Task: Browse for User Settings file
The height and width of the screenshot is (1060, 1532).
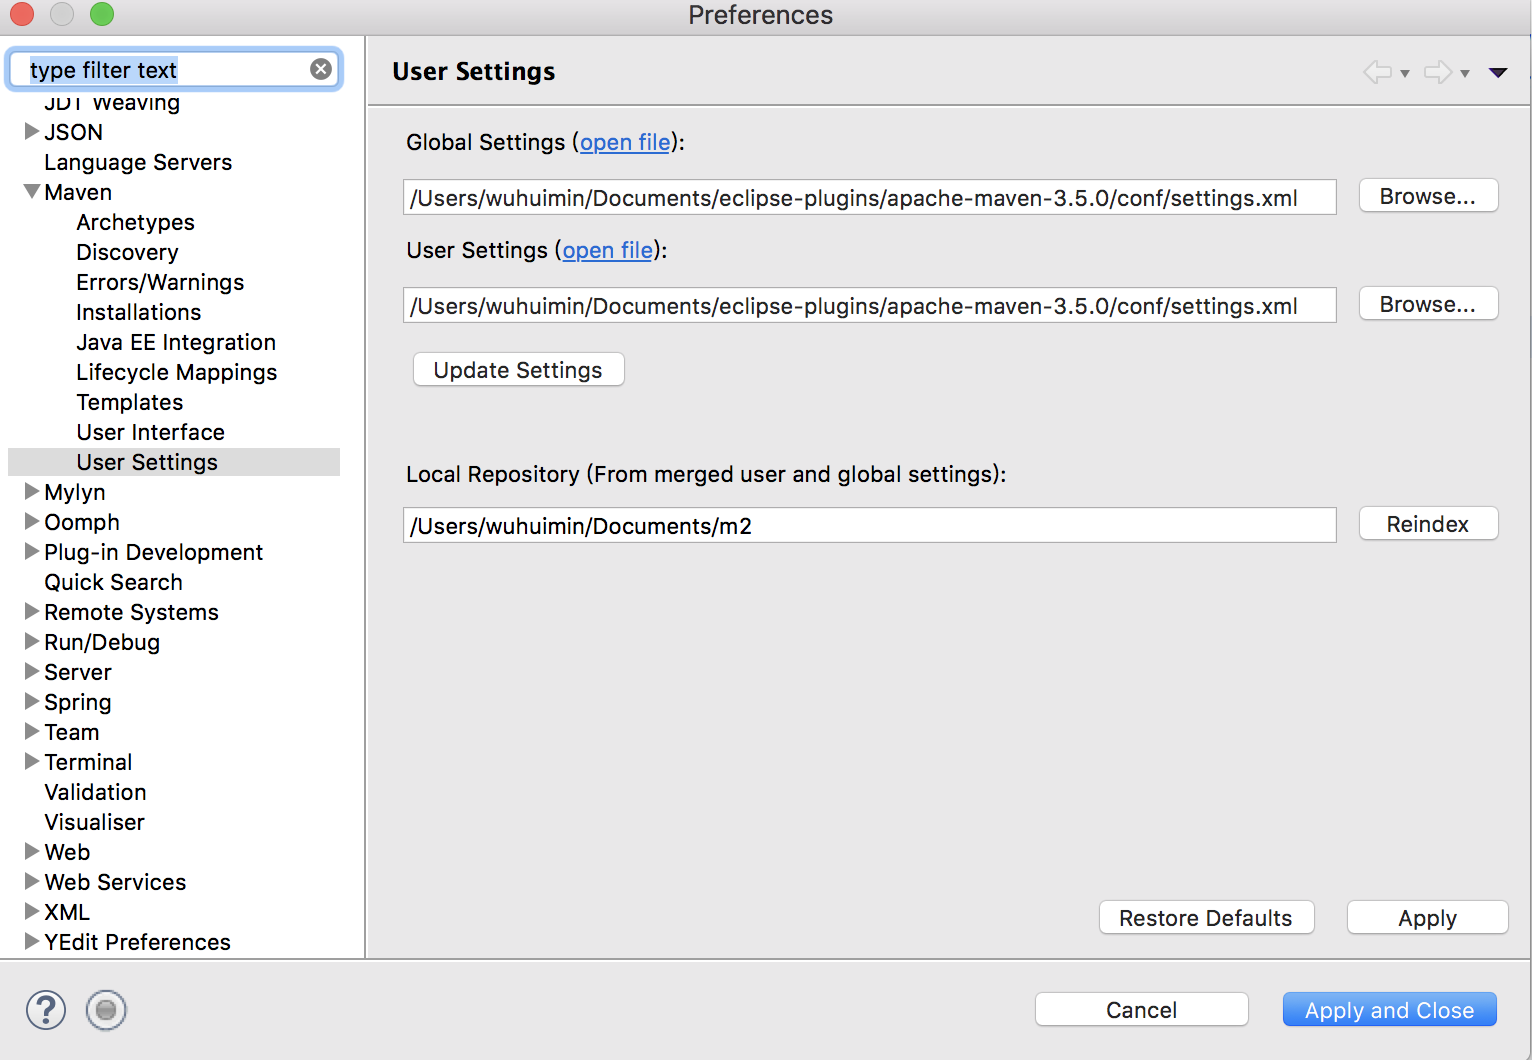Action: (1428, 304)
